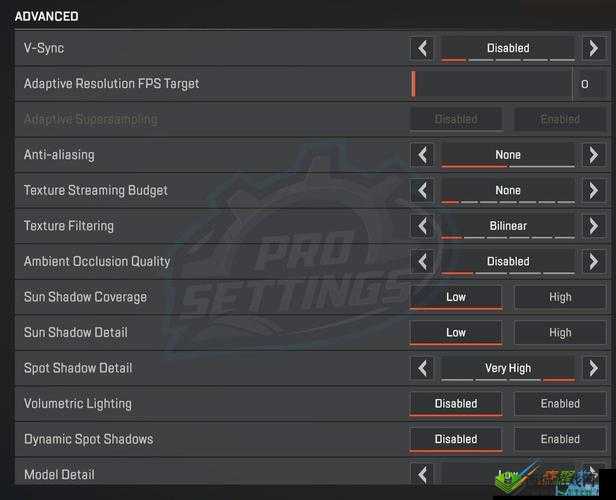Enable Volumetric Lighting
Image resolution: width=616 pixels, height=500 pixels.
pos(560,403)
